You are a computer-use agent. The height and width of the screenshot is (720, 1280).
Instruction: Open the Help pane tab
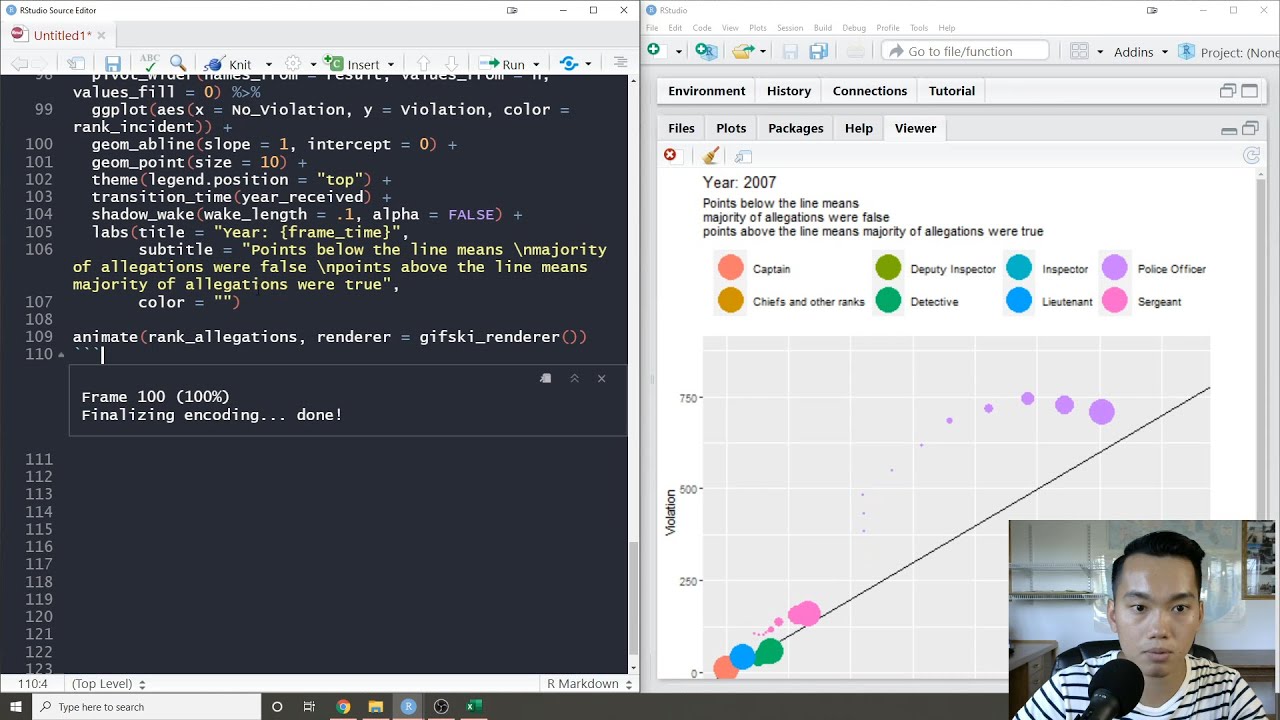pos(859,128)
